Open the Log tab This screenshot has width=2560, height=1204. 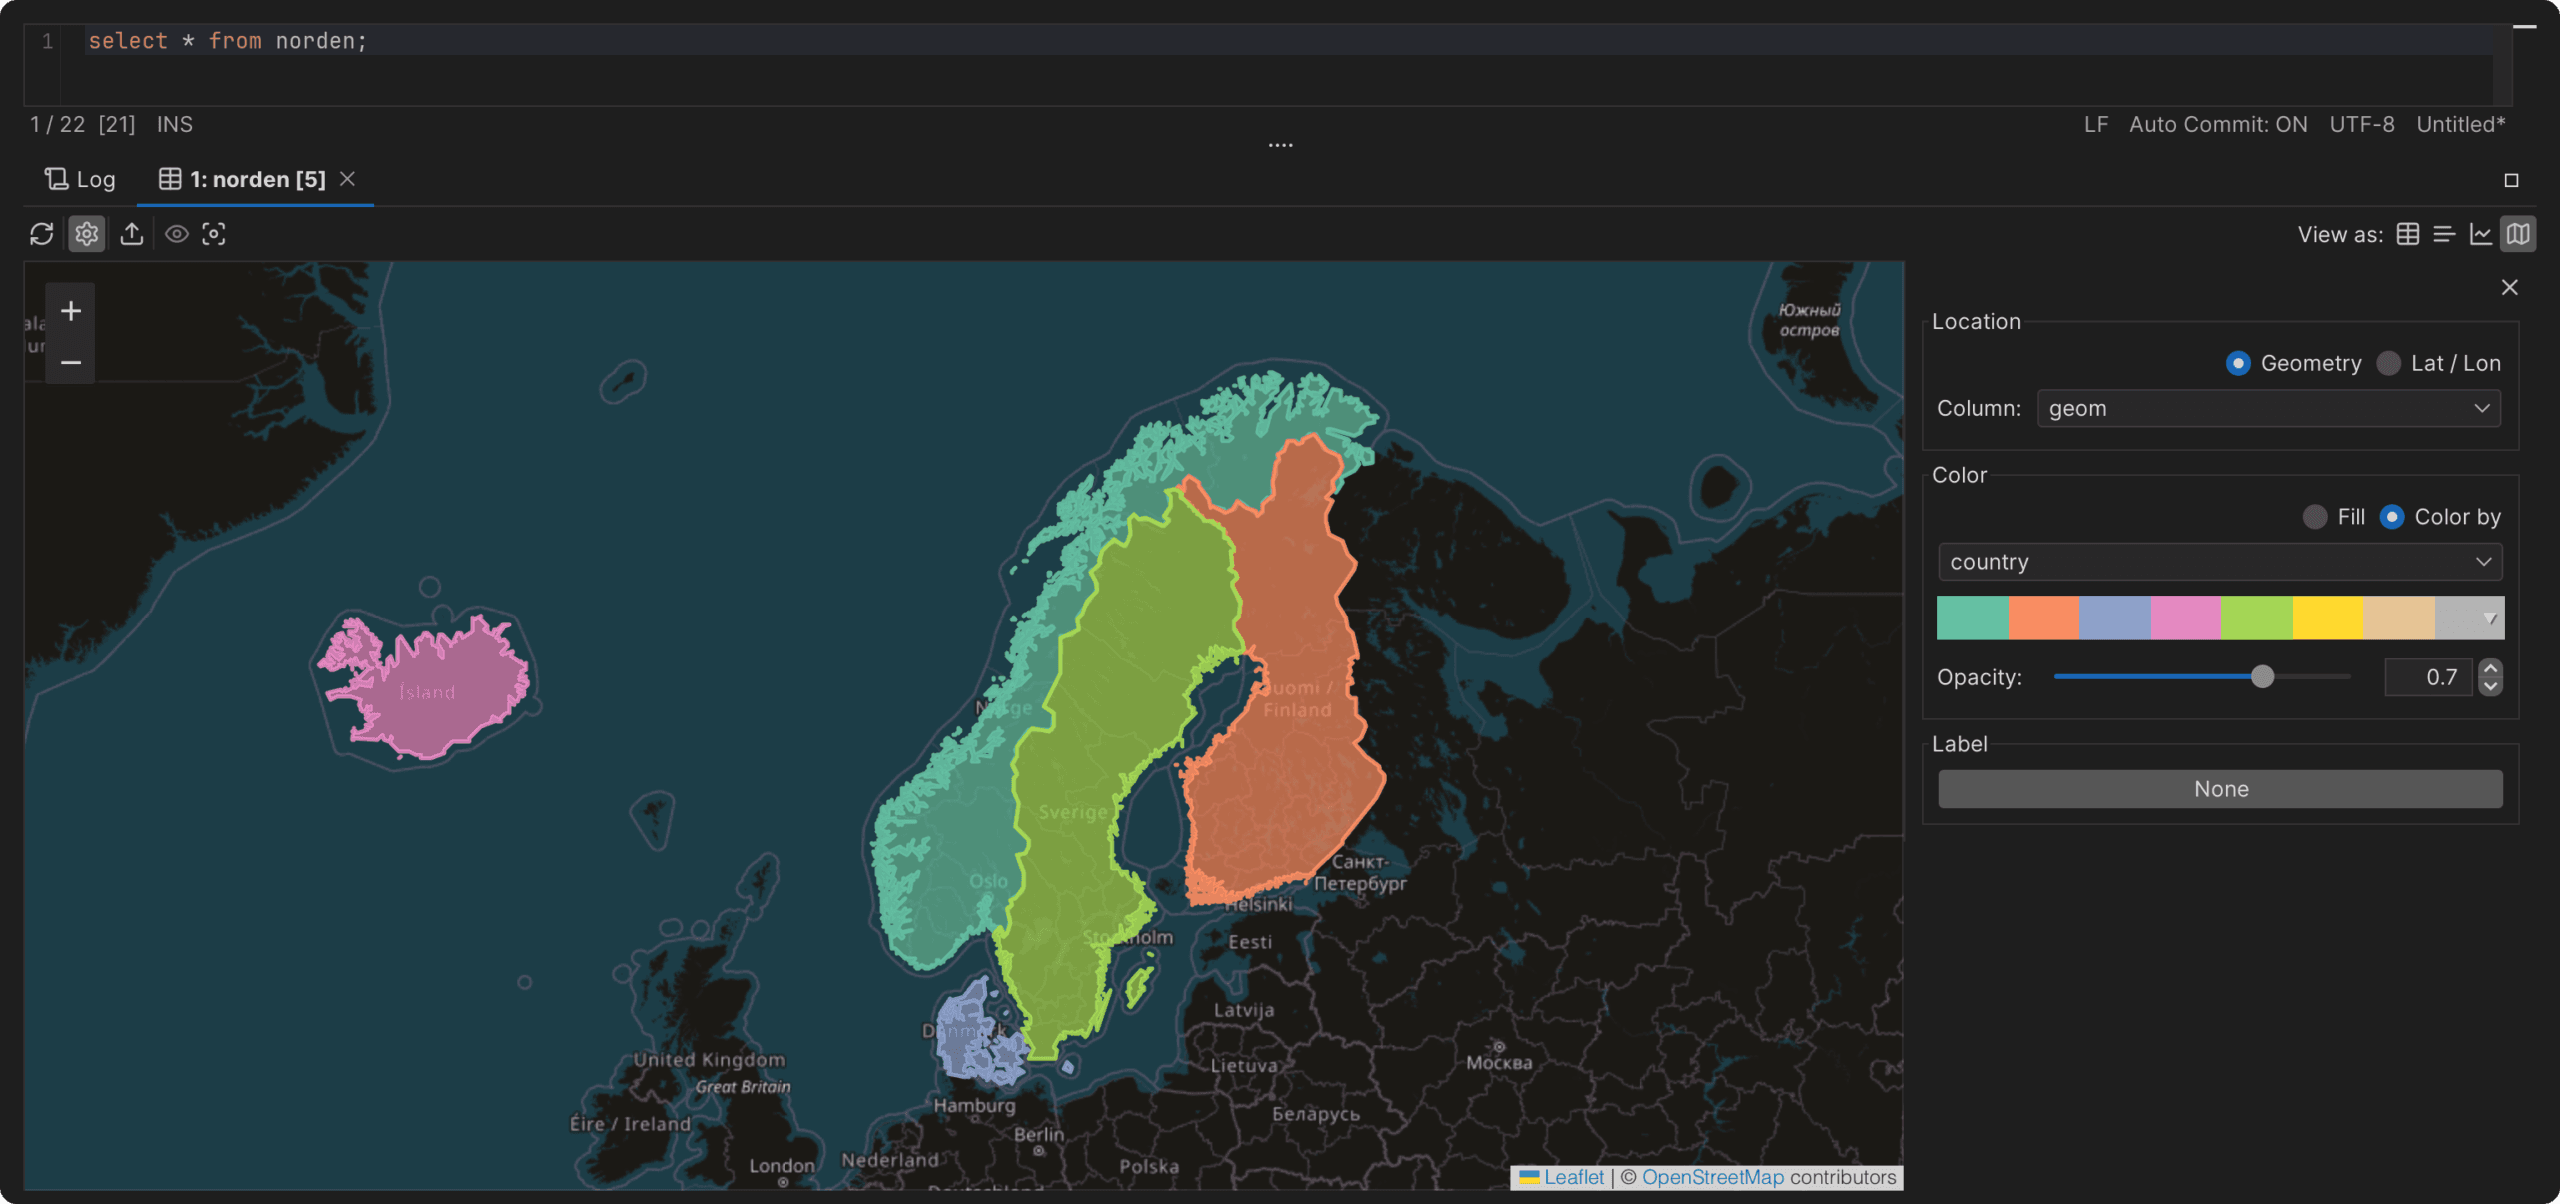(80, 179)
